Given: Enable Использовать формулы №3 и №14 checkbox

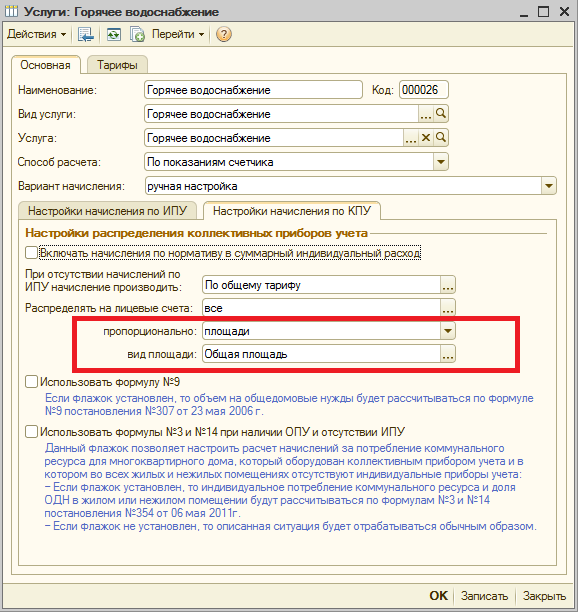Looking at the screenshot, I should (x=31, y=432).
